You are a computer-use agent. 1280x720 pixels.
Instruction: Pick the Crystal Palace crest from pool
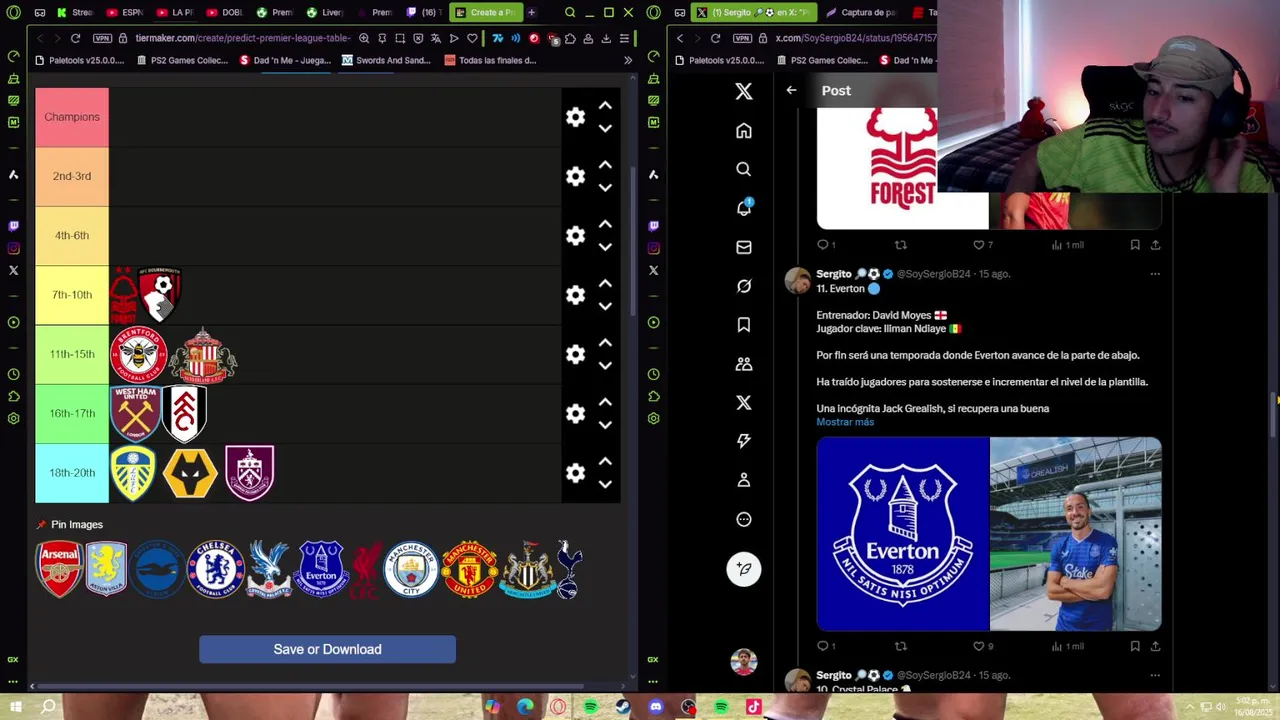[269, 569]
